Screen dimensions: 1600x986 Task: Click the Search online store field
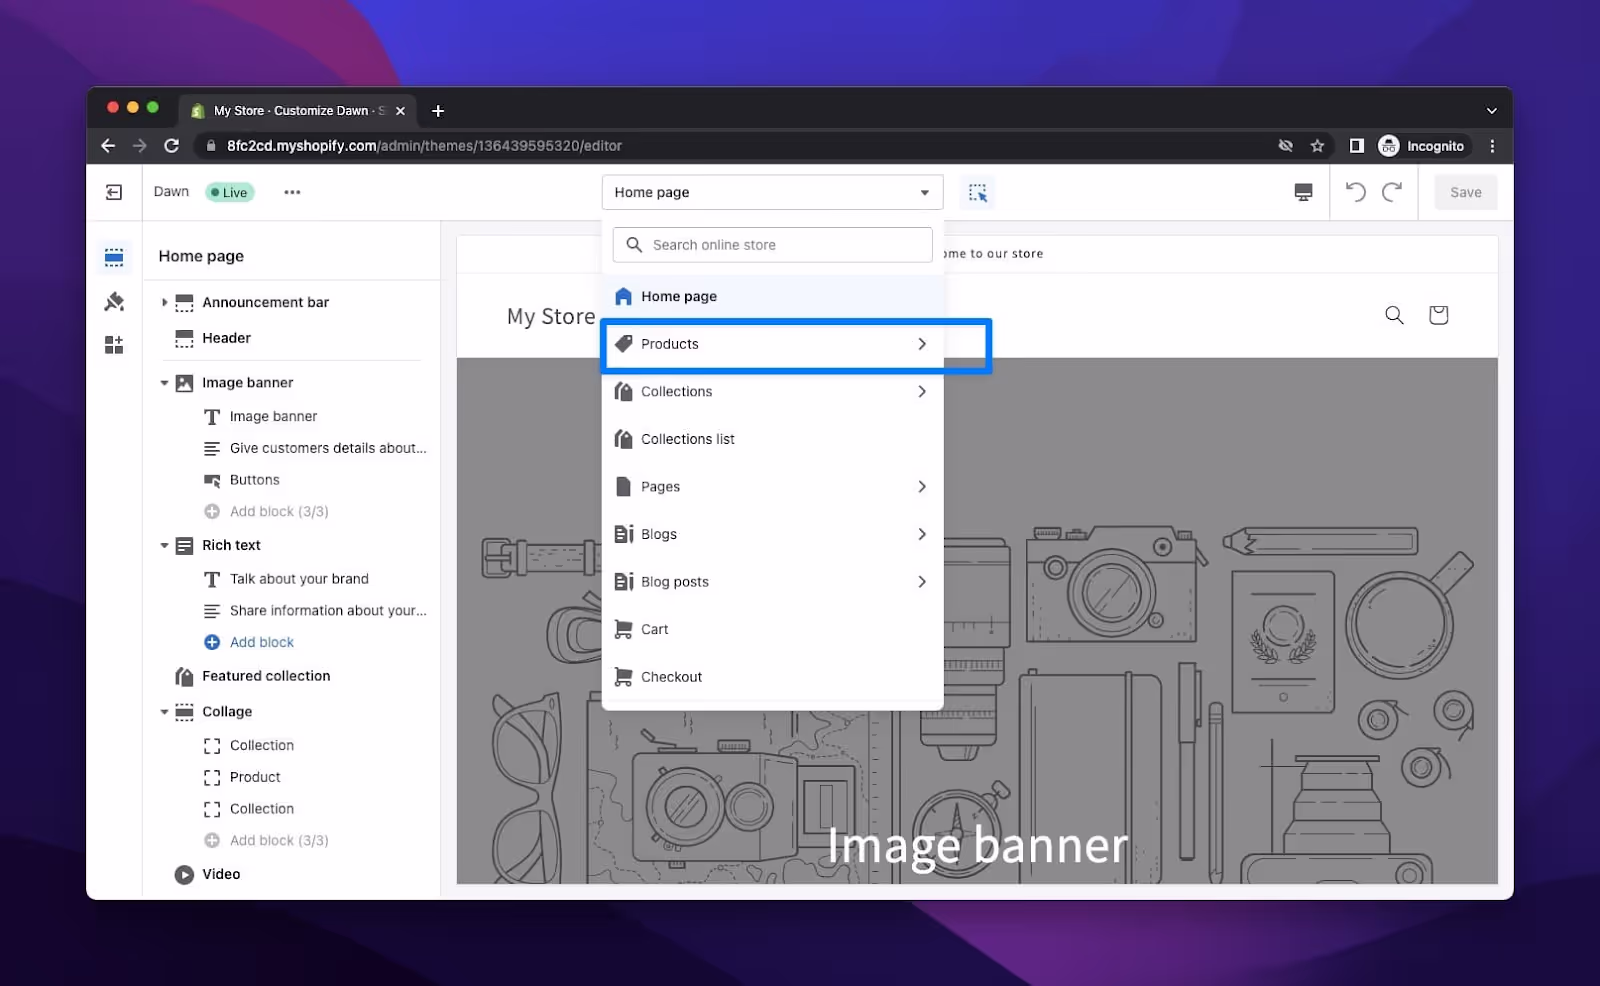[772, 245]
